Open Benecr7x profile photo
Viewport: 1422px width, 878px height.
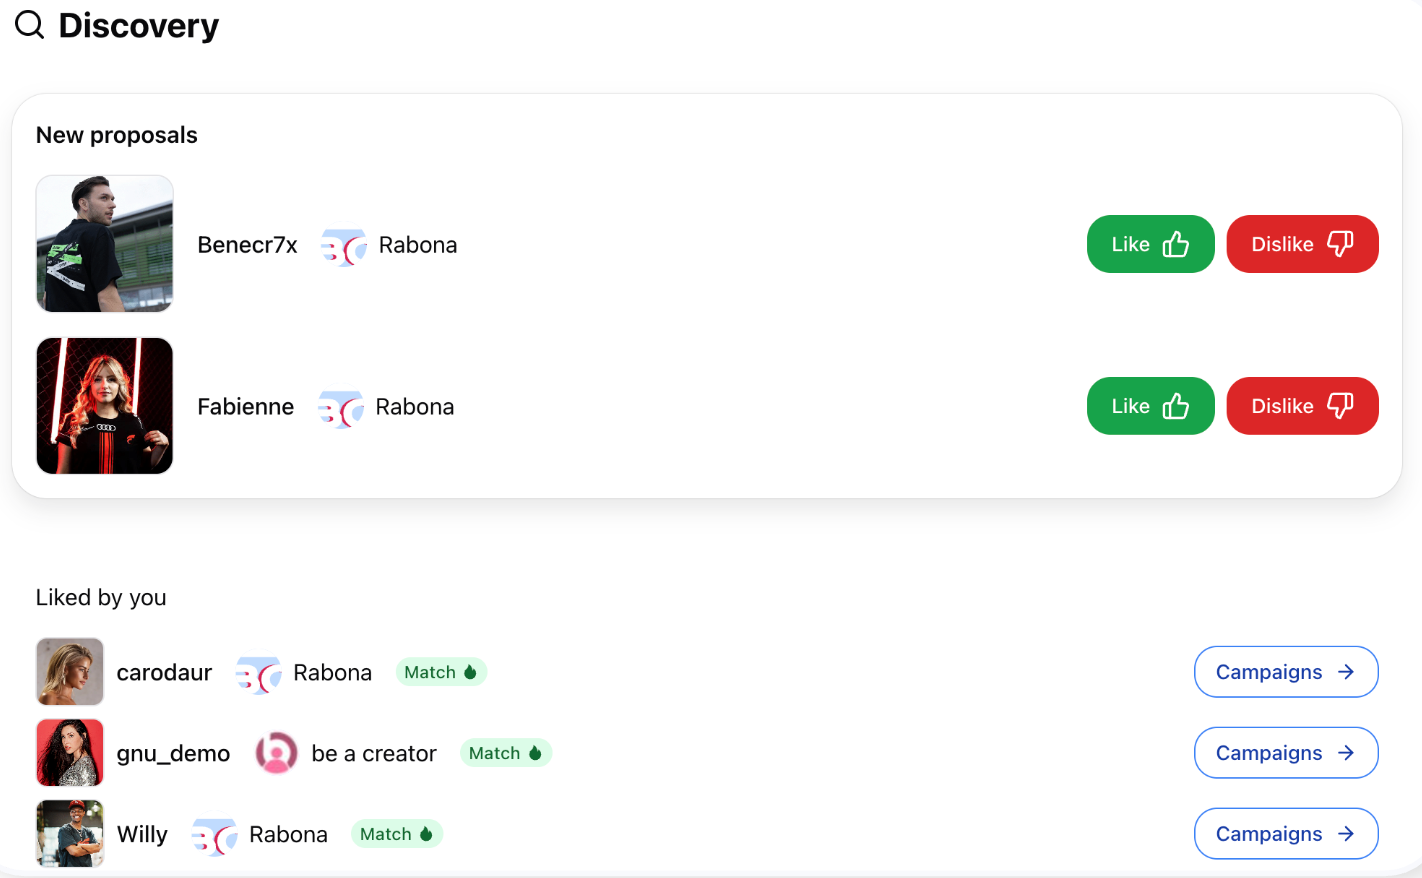pos(105,244)
